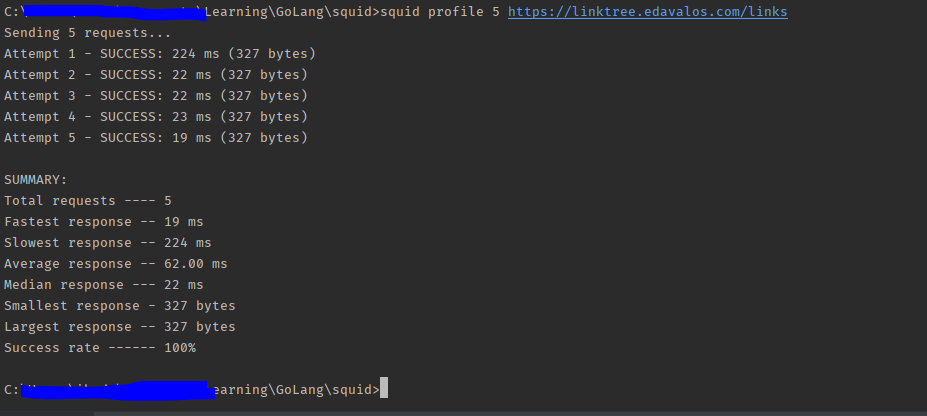Click the GoLang\squid path in the bottom prompt
This screenshot has height=416, width=927.
point(324,390)
